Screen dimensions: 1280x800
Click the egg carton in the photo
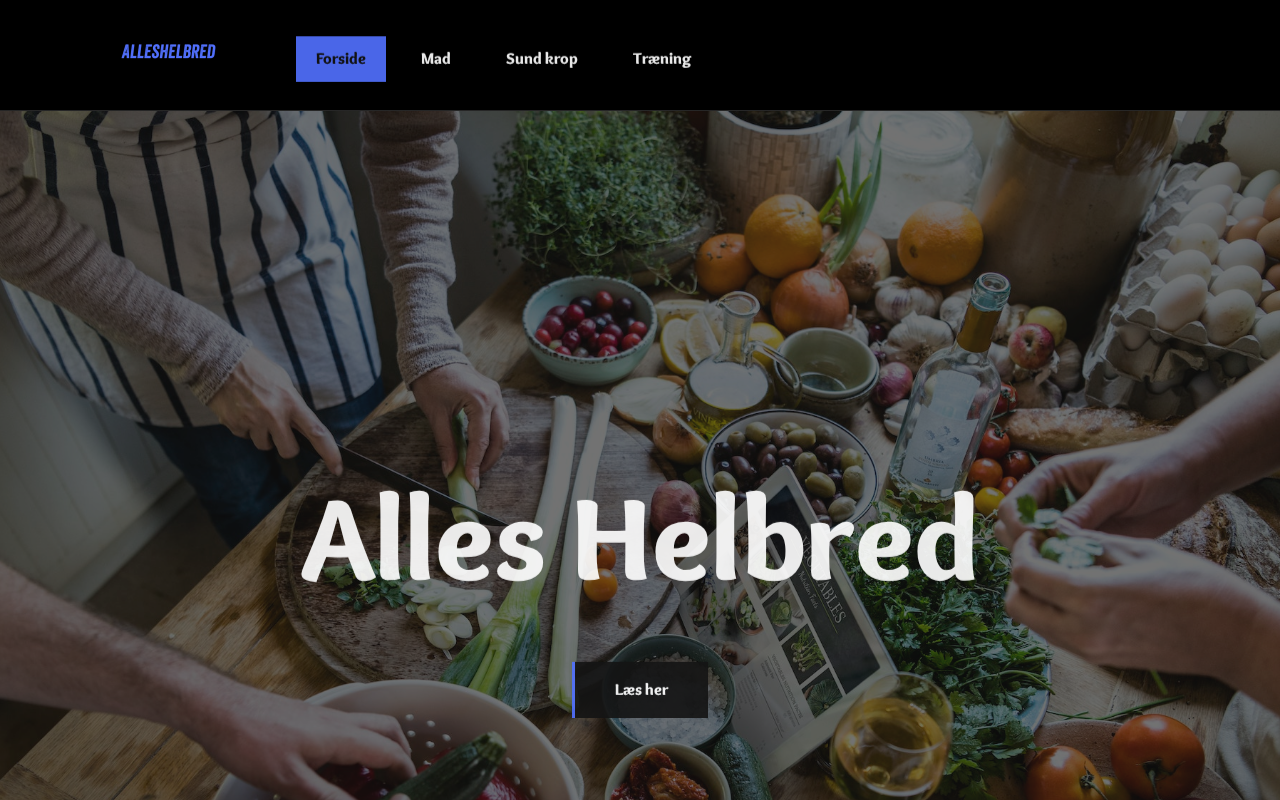point(1185,290)
